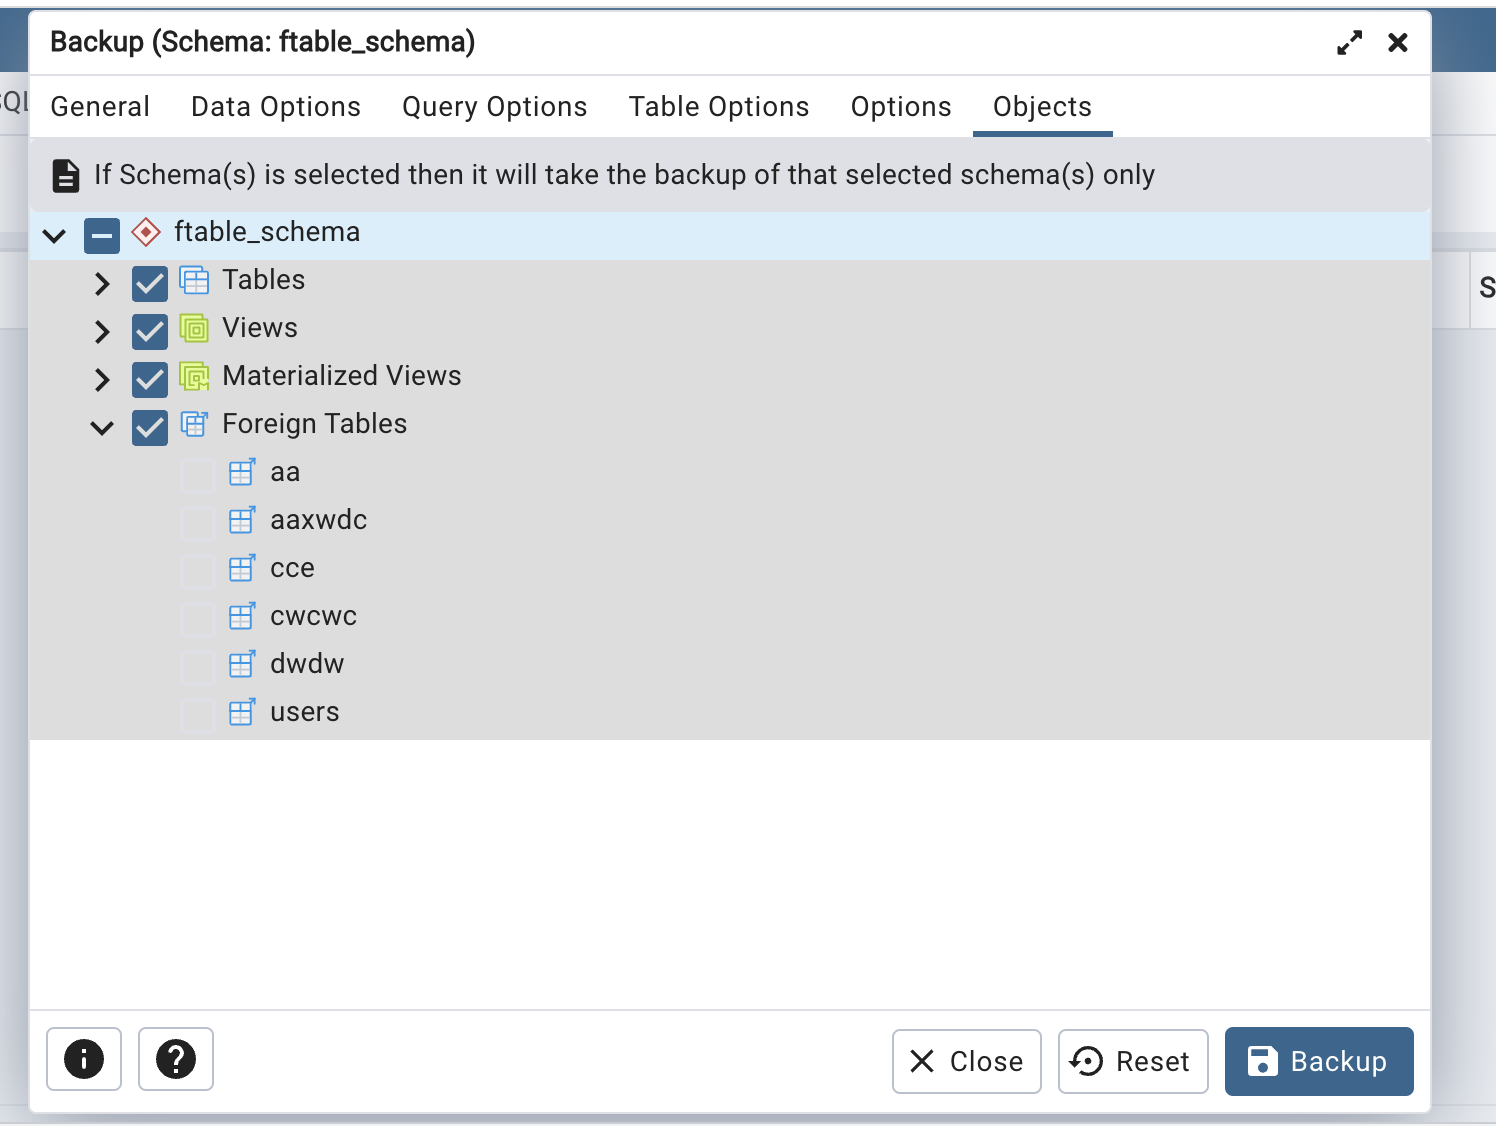Uncheck the Tables checkbox
1496x1126 pixels.
149,284
